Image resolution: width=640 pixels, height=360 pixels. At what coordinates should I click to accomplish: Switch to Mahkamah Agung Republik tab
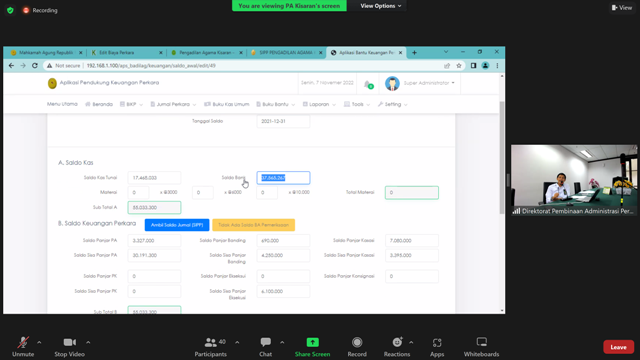pos(47,53)
